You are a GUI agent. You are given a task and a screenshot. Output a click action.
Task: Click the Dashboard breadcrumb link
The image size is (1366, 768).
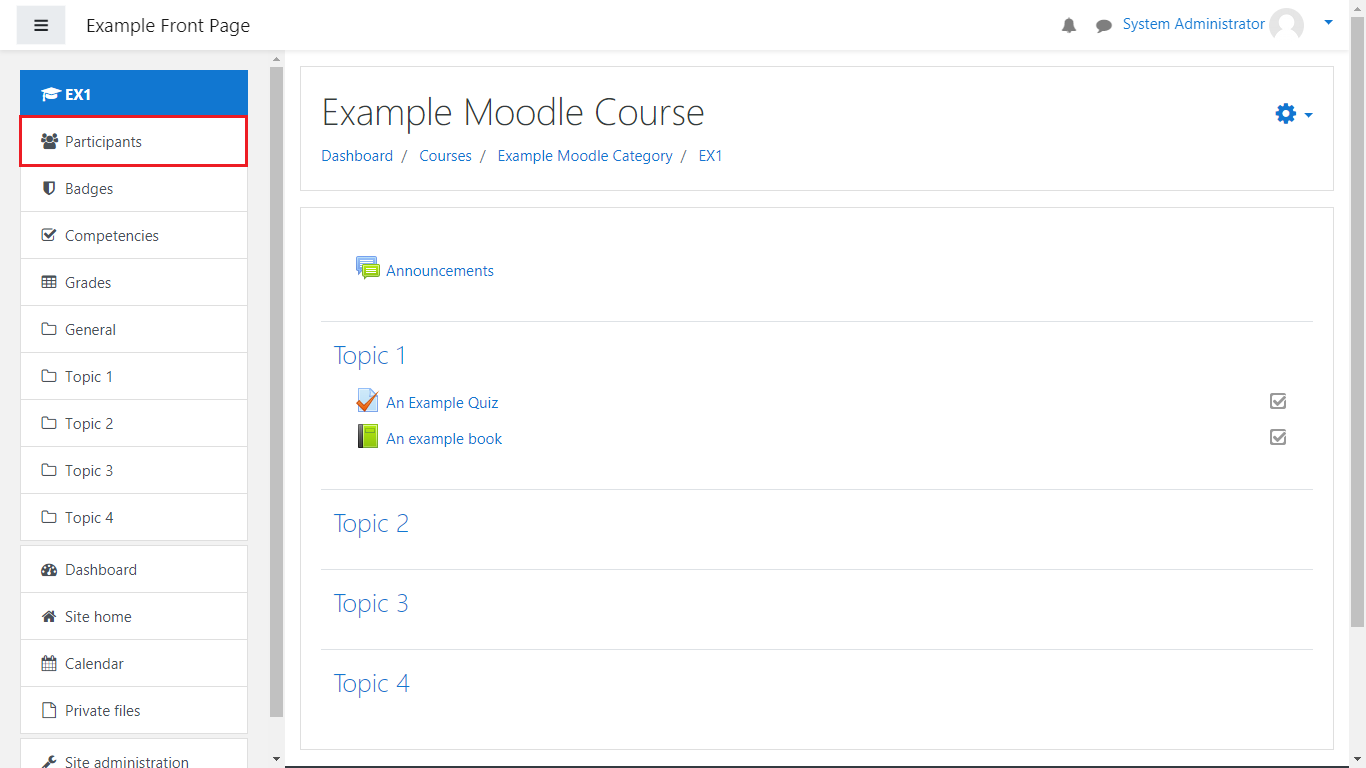pyautogui.click(x=357, y=156)
